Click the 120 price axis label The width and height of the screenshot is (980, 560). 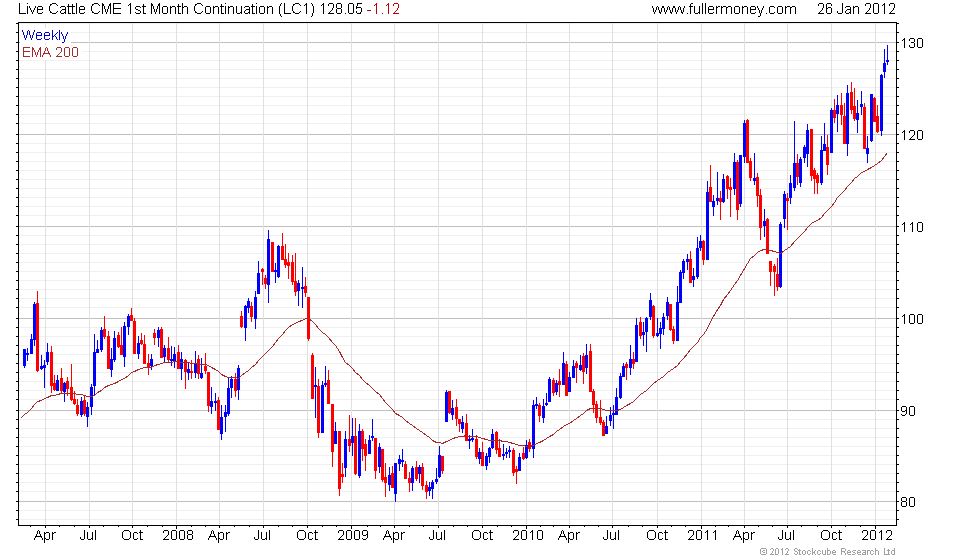pyautogui.click(x=912, y=135)
